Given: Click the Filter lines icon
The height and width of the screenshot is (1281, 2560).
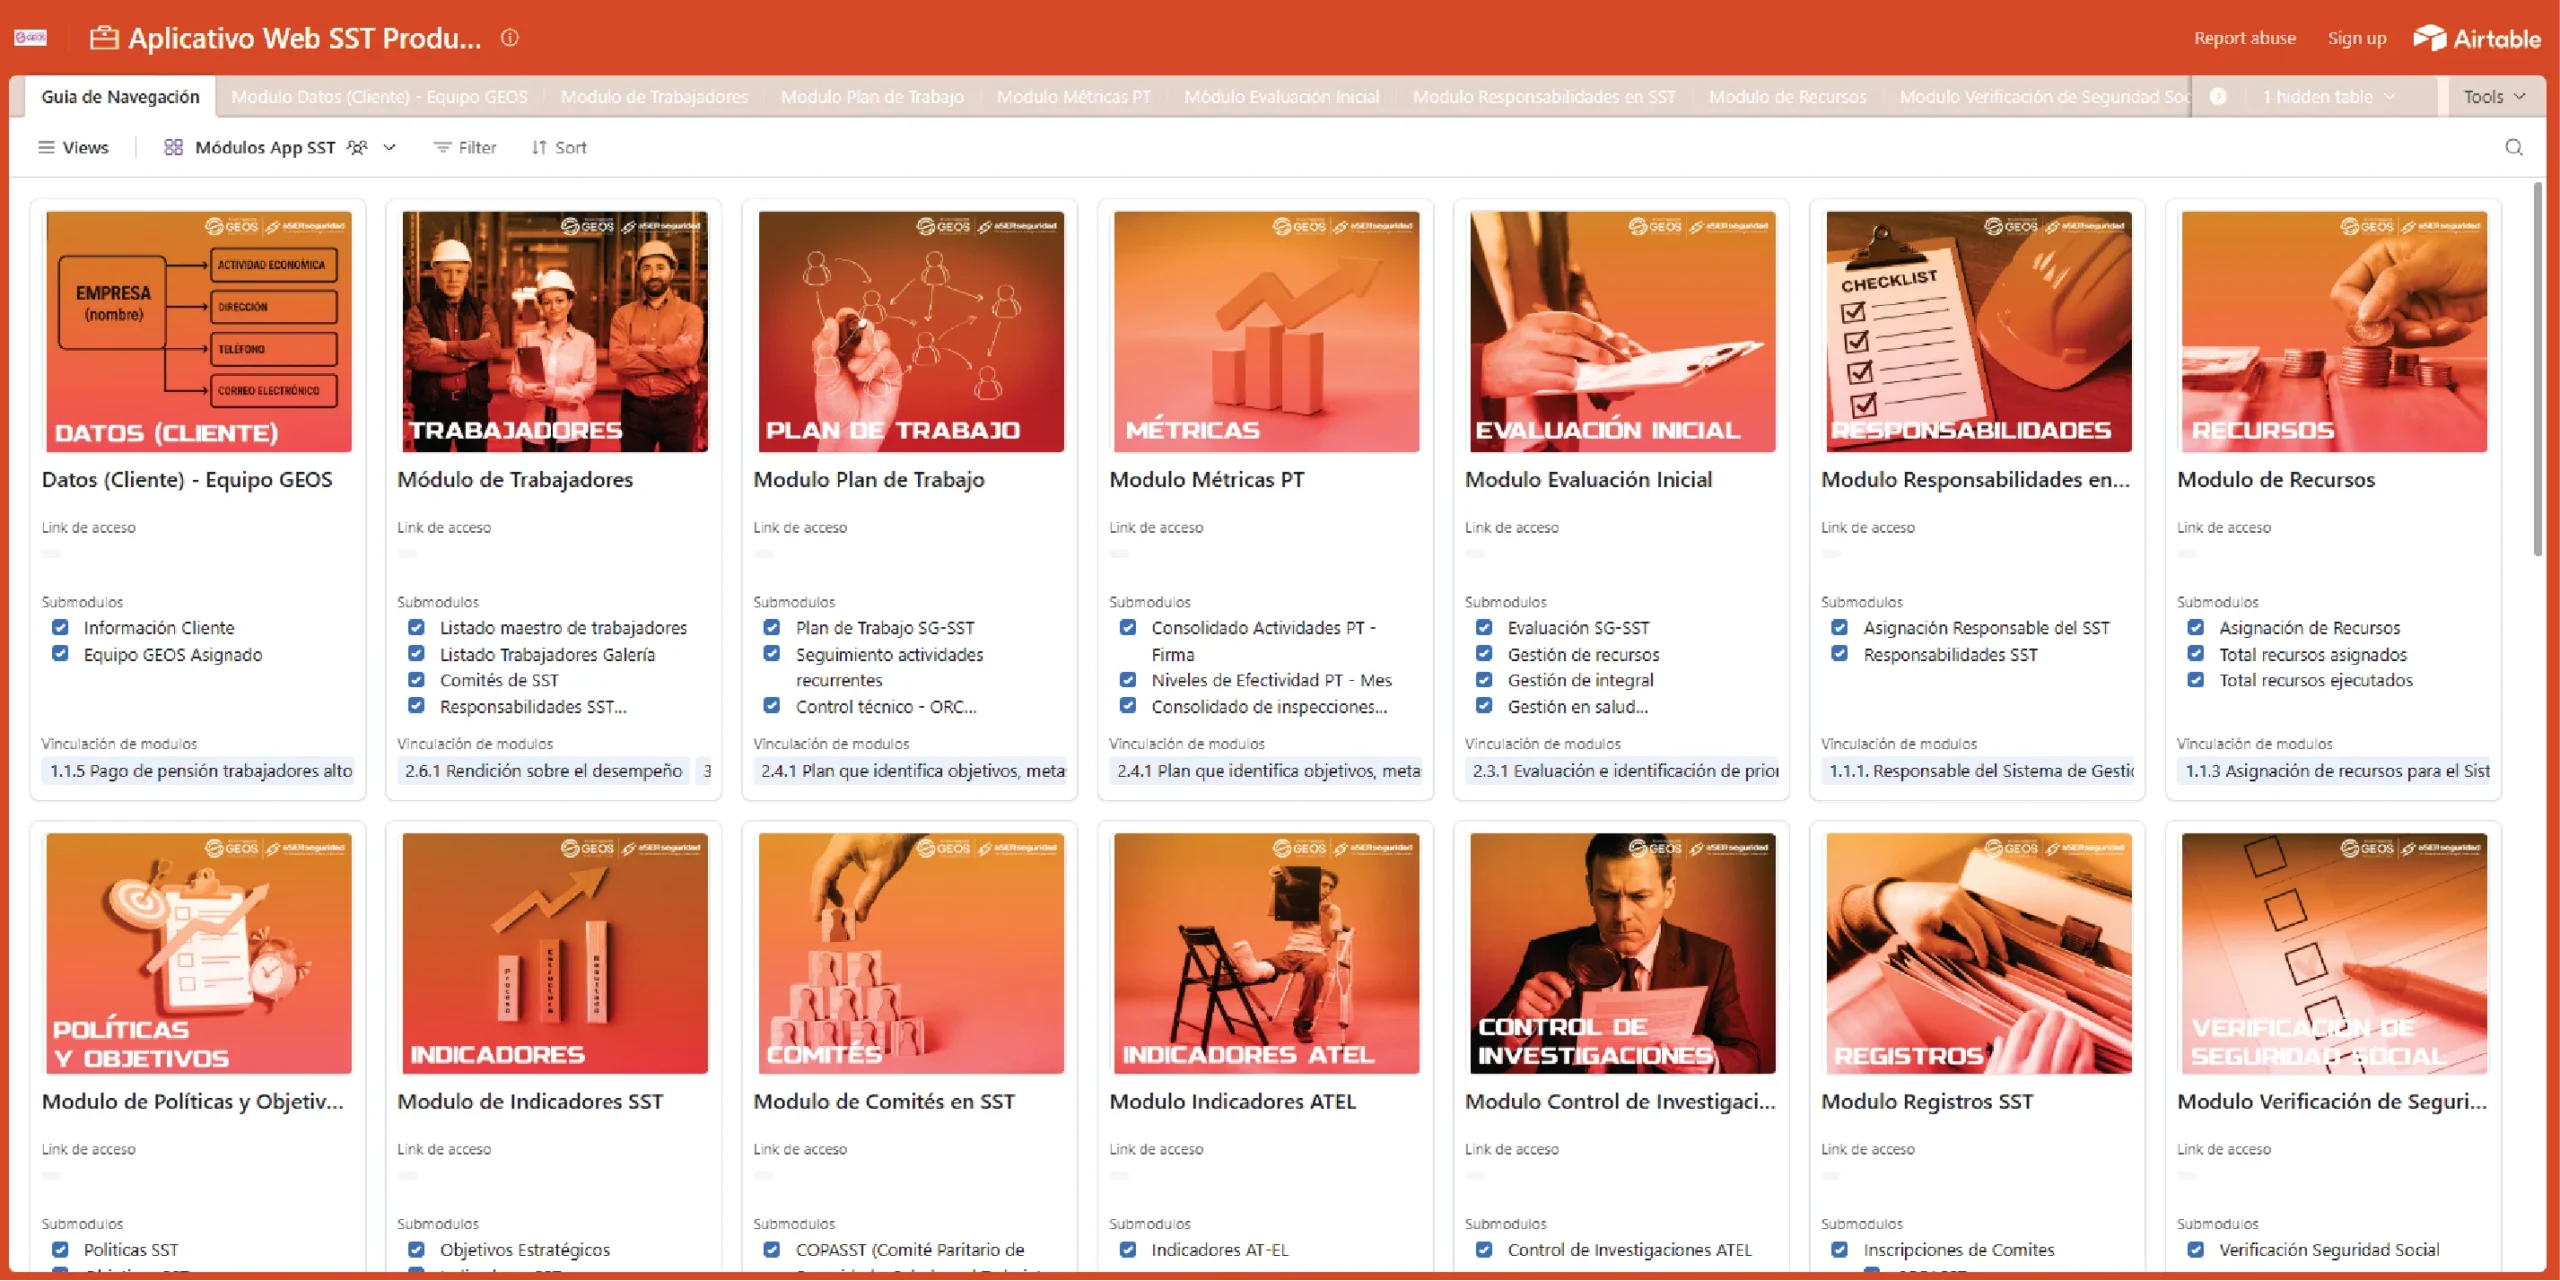Looking at the screenshot, I should [441, 147].
